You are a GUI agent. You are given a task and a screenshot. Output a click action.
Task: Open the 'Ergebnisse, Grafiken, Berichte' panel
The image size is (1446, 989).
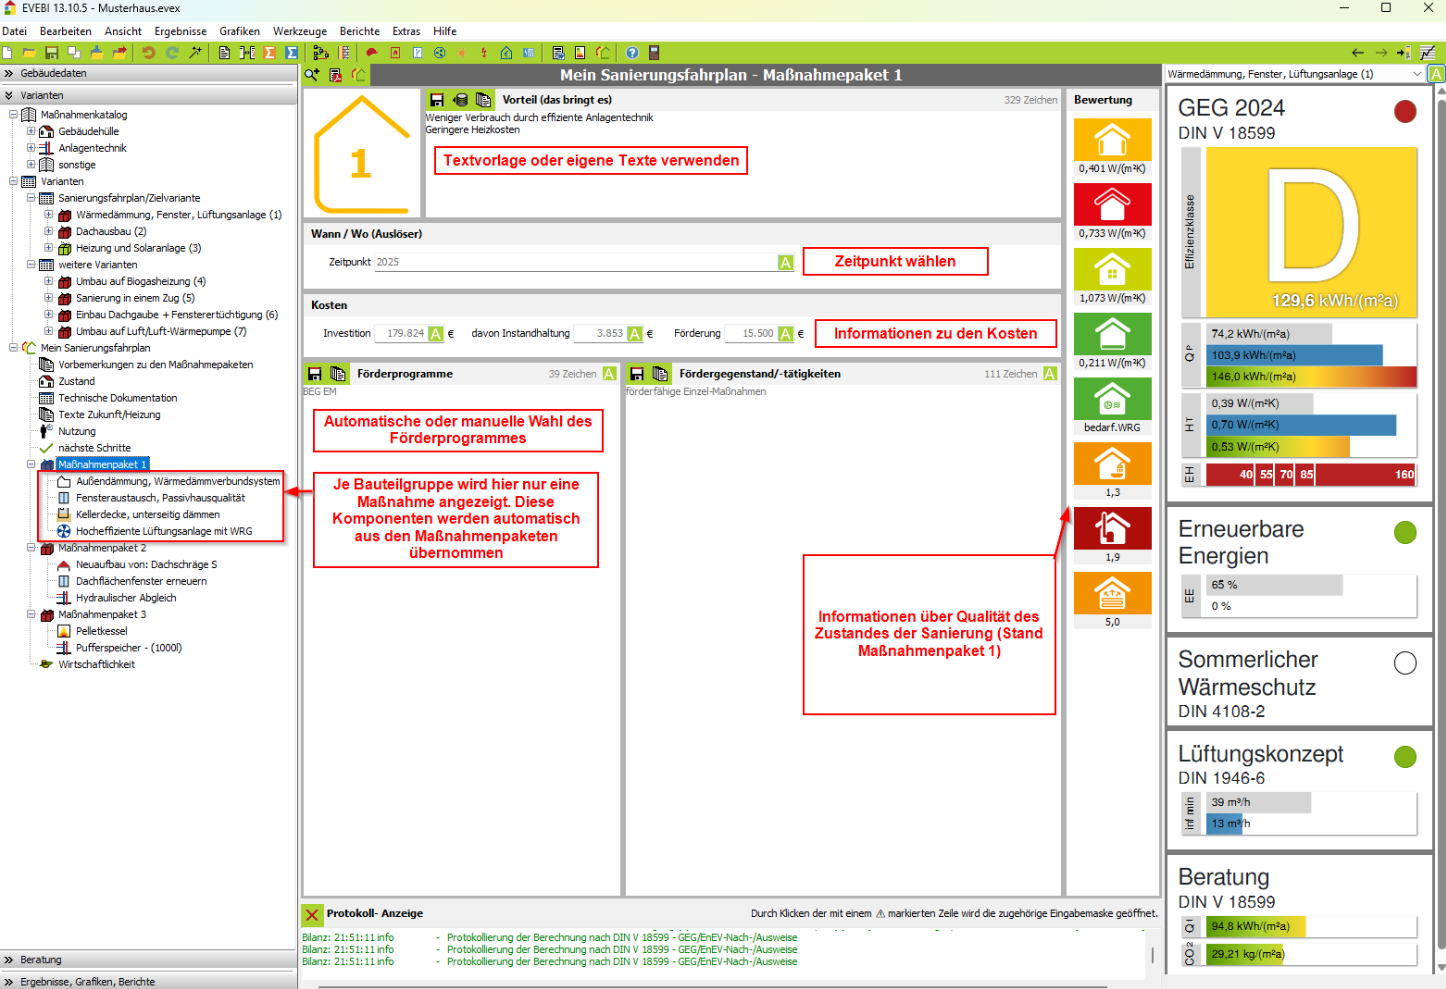coord(87,981)
